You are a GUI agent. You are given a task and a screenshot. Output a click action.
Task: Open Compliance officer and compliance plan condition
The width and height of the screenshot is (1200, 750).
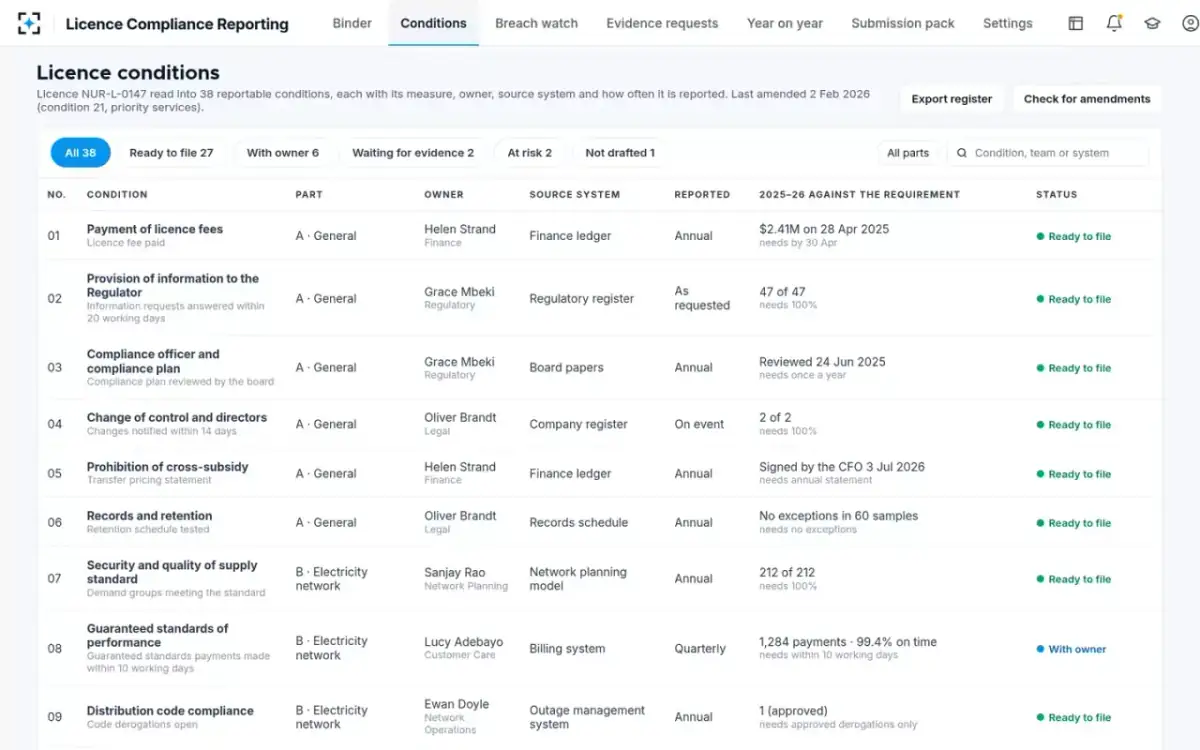point(153,361)
